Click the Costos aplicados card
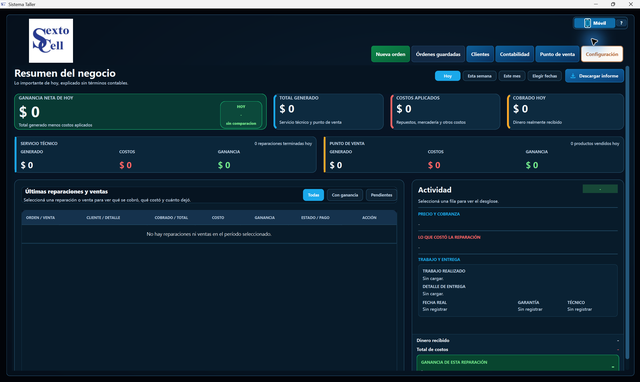This screenshot has height=382, width=640. coord(445,111)
